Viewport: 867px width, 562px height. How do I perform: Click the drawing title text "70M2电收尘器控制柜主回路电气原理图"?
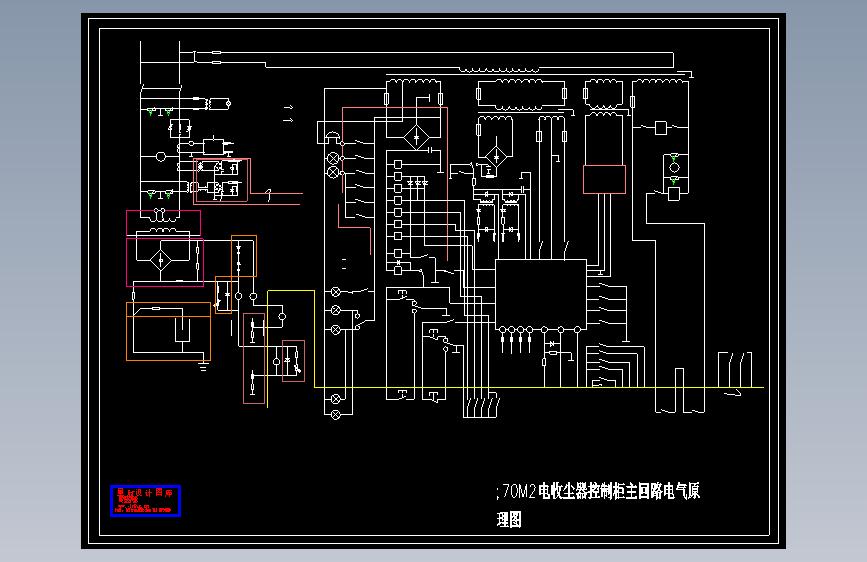598,505
